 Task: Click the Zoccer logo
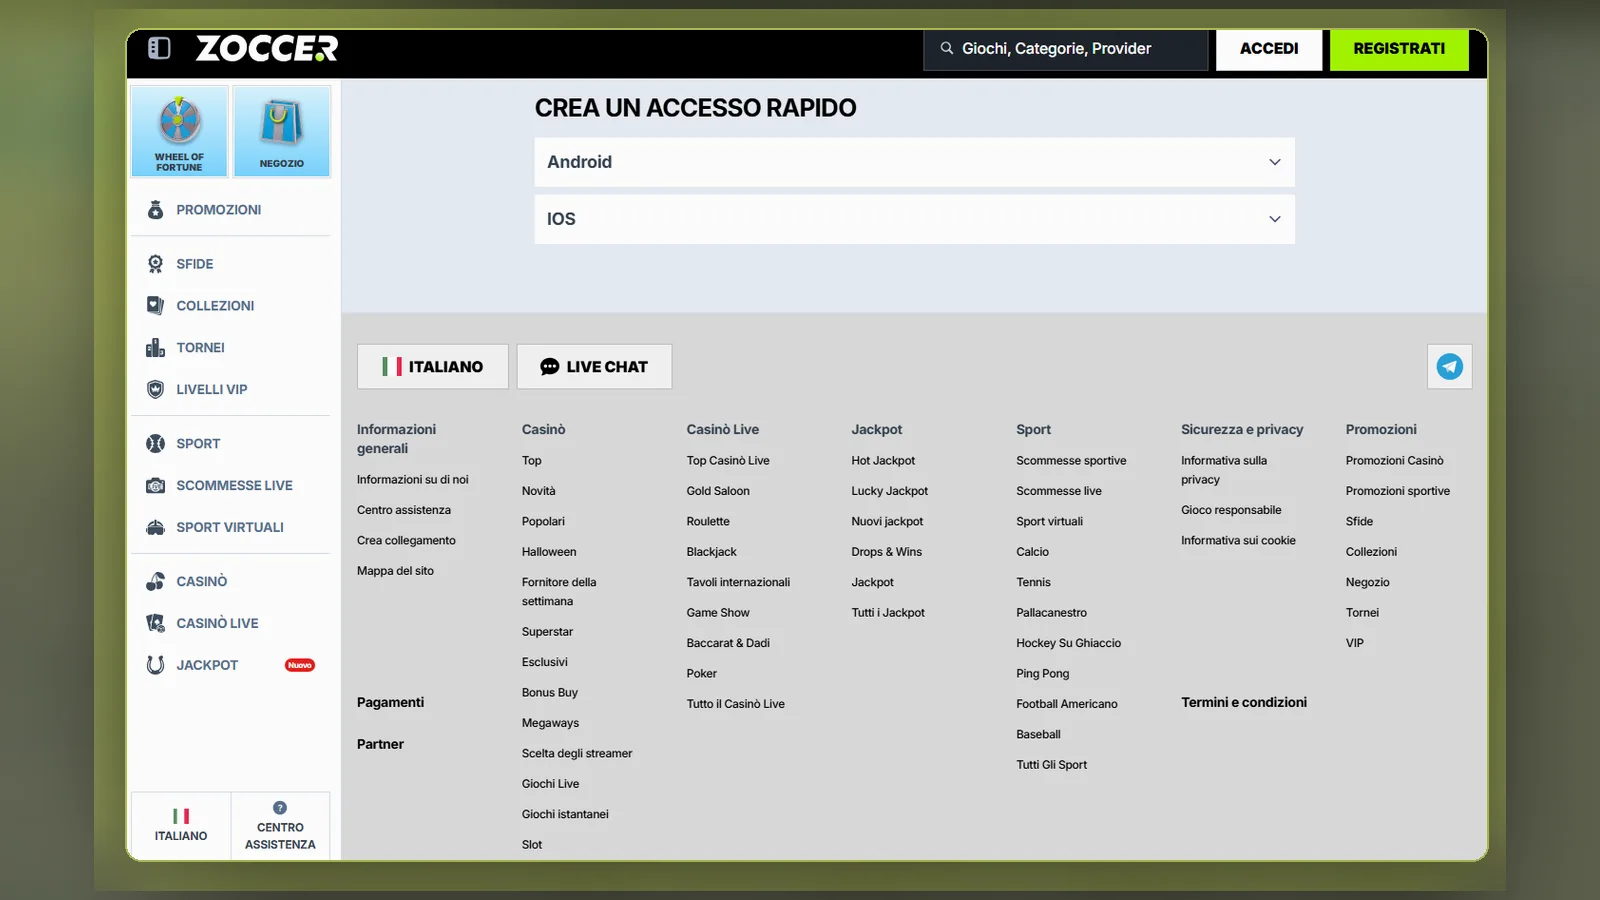coord(267,48)
